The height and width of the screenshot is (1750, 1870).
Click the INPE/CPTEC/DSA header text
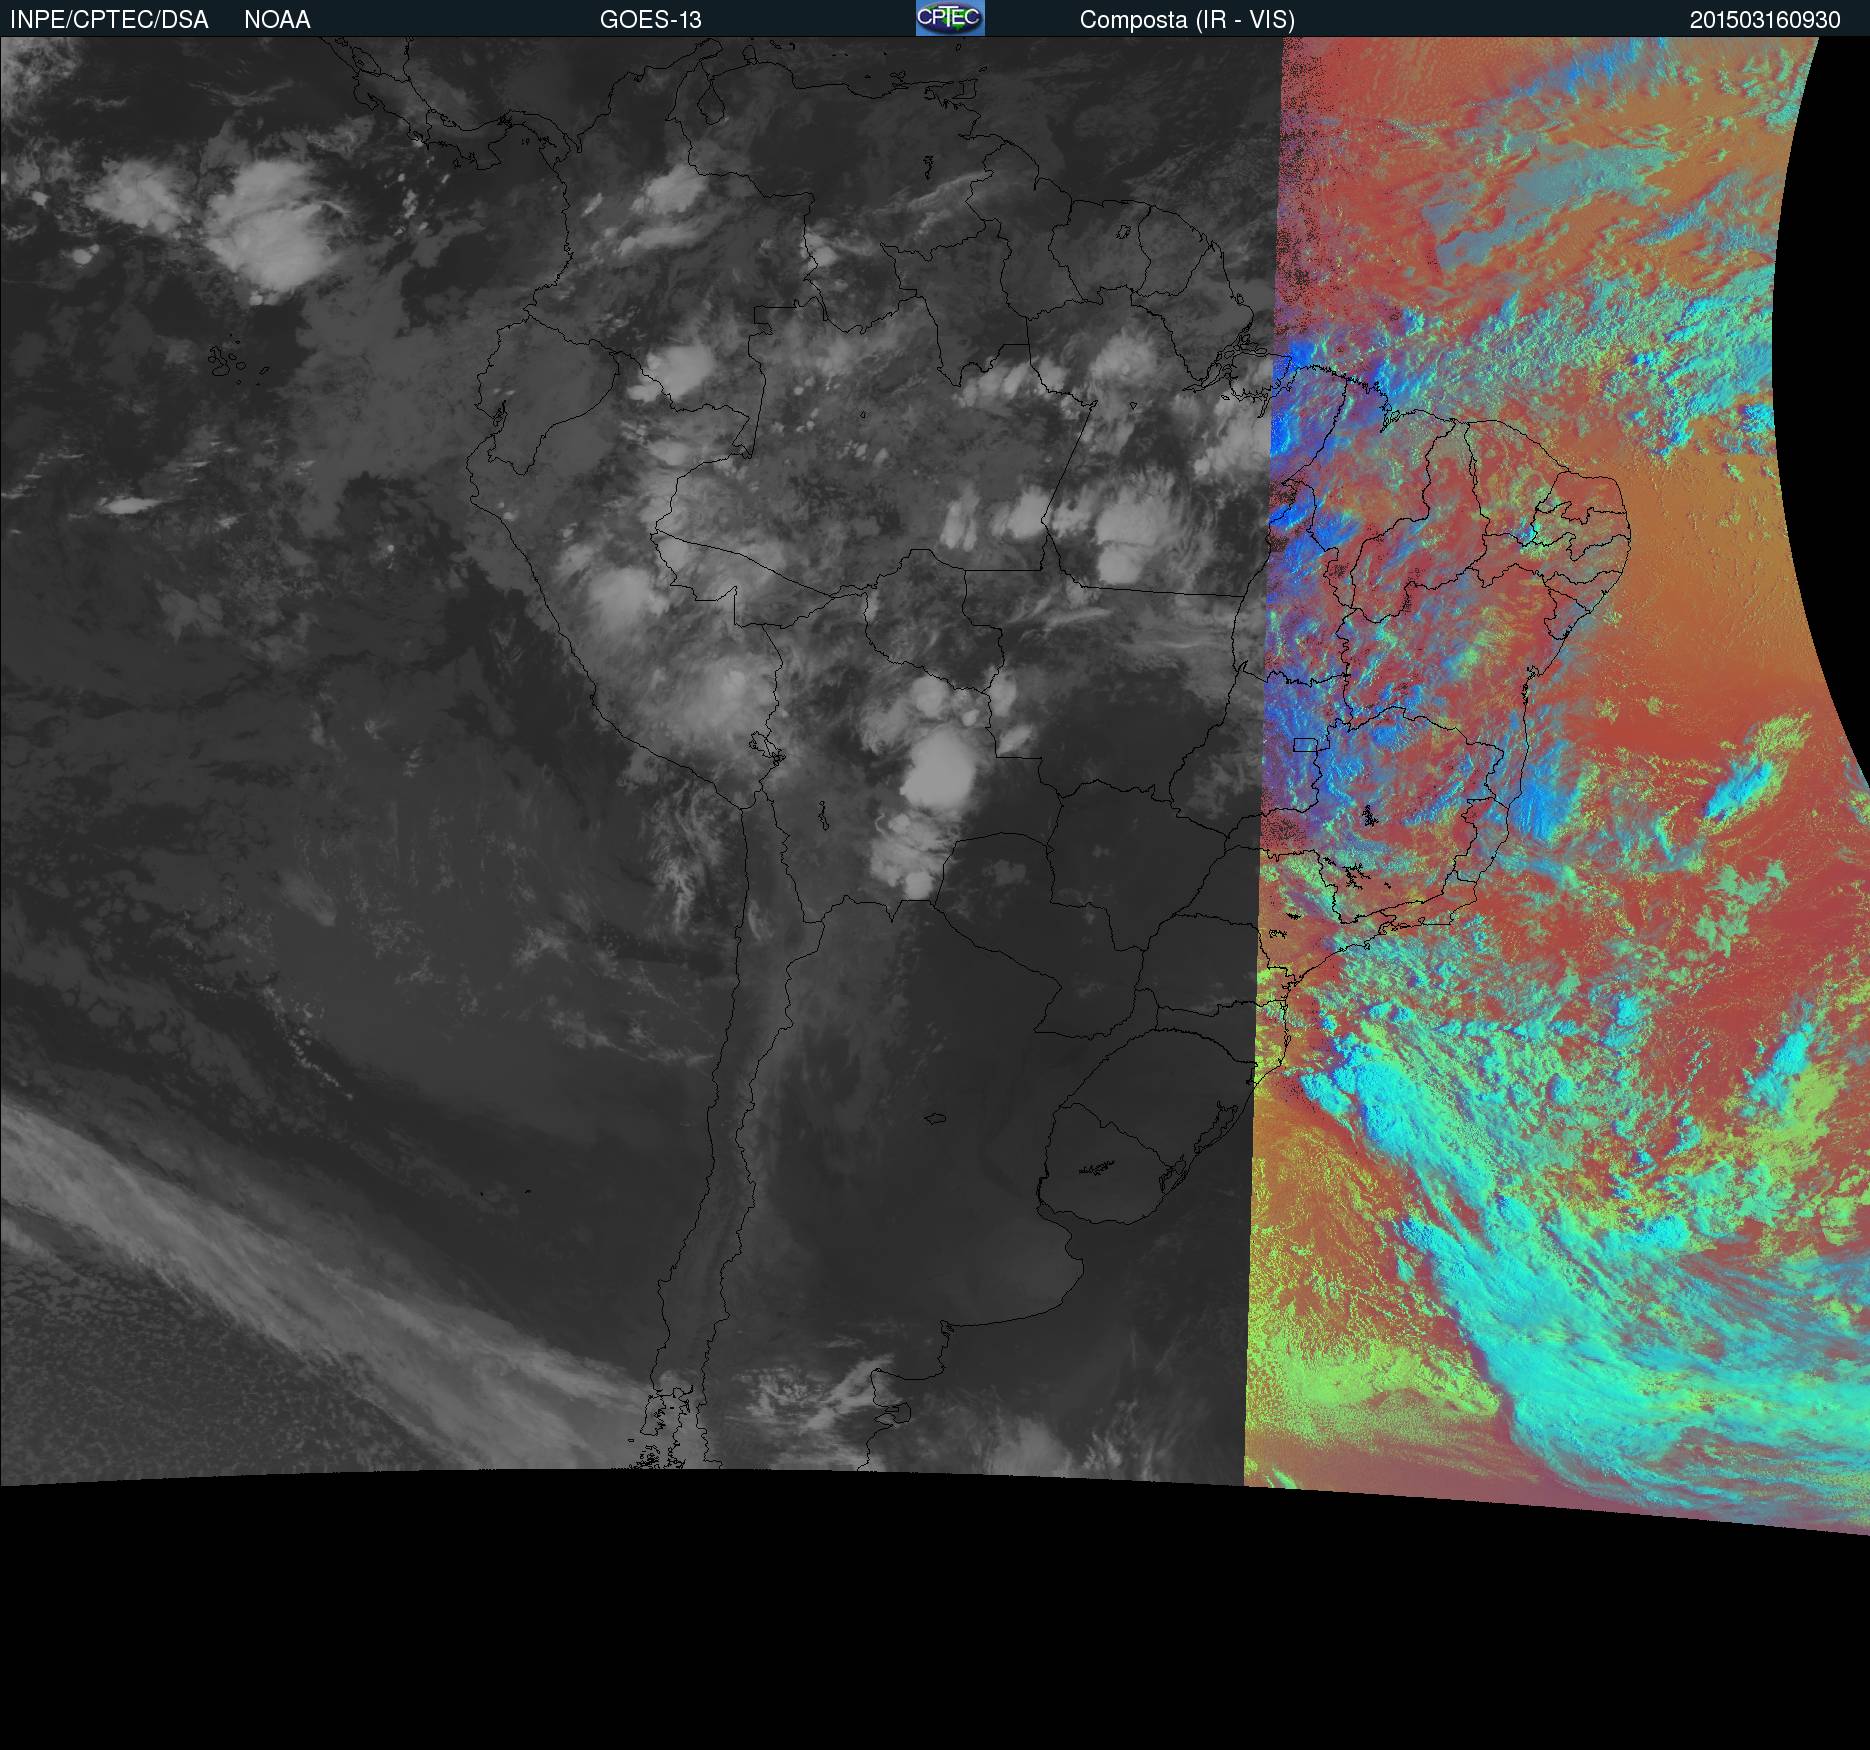[109, 20]
